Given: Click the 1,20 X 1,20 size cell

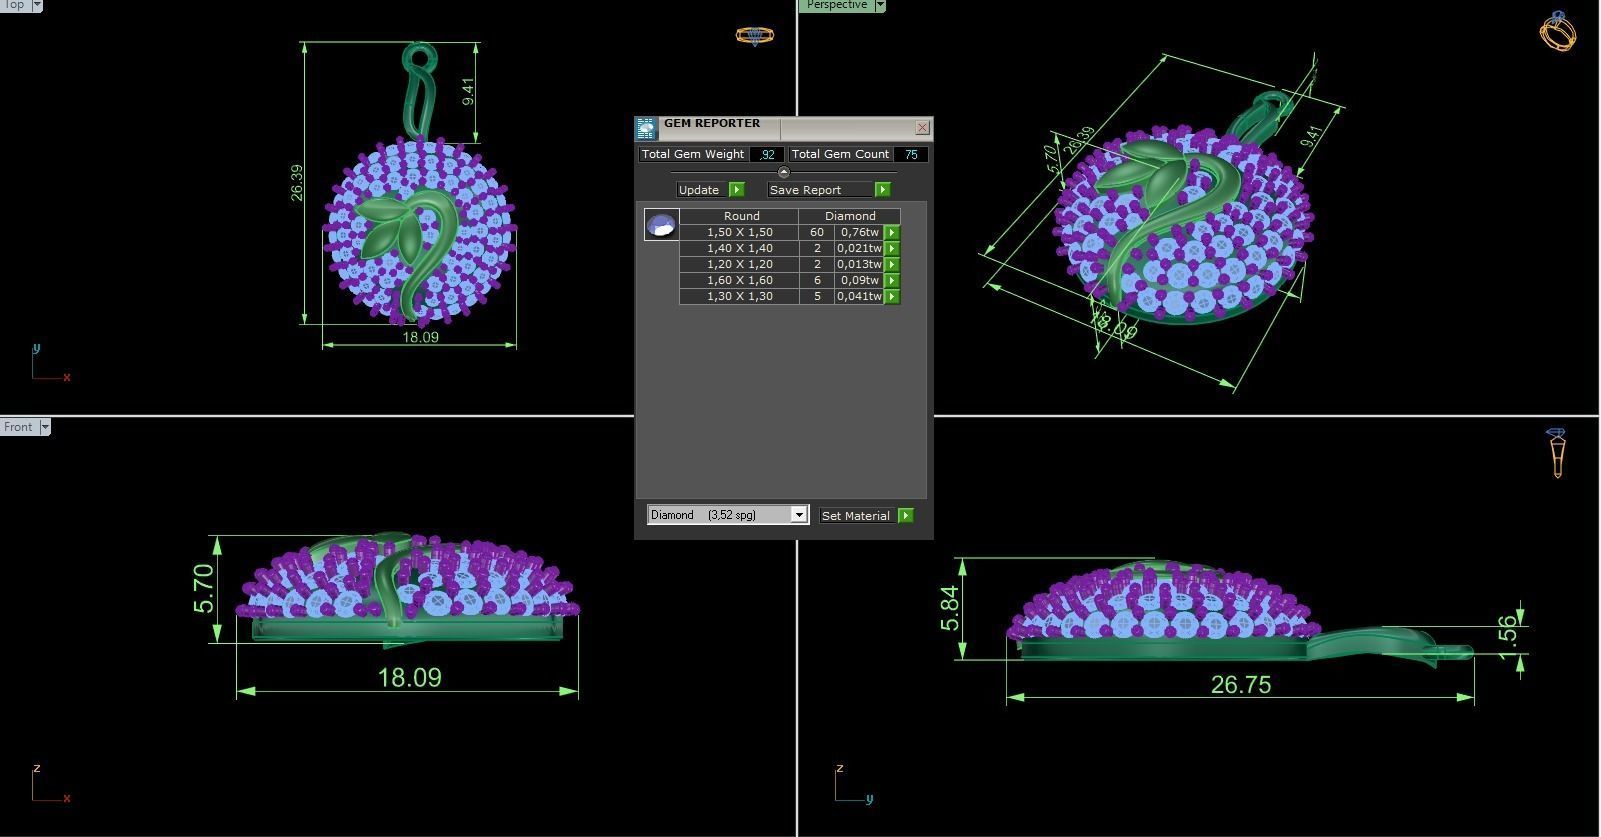Looking at the screenshot, I should point(740,264).
